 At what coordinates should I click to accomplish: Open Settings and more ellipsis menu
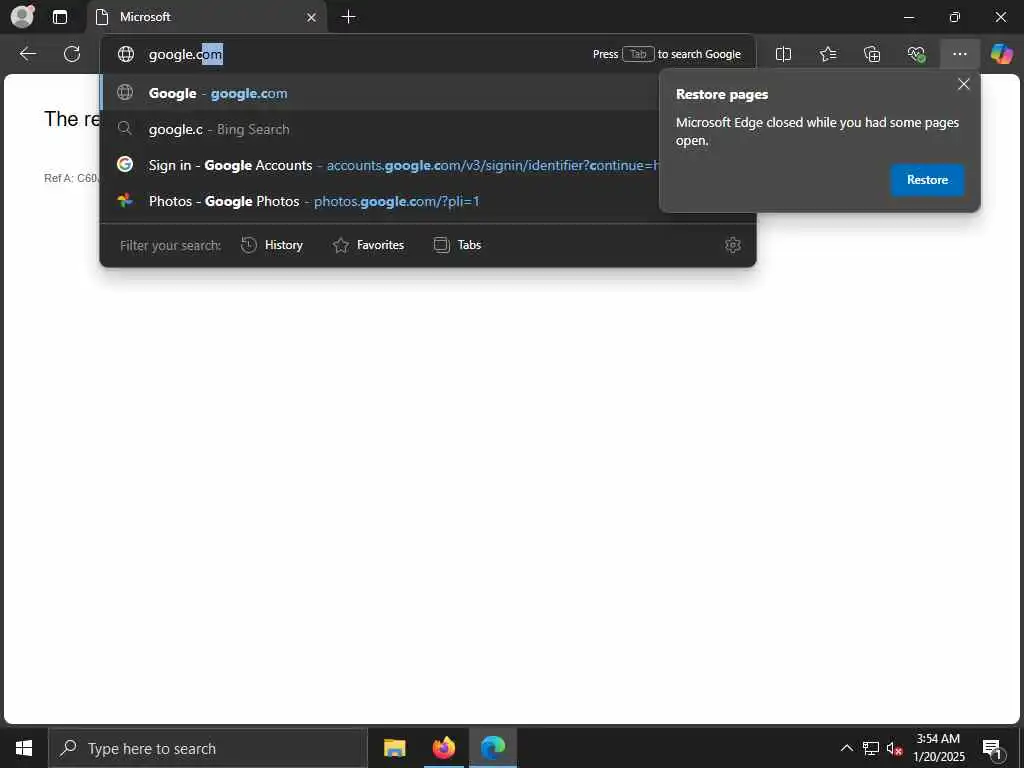pyautogui.click(x=959, y=54)
